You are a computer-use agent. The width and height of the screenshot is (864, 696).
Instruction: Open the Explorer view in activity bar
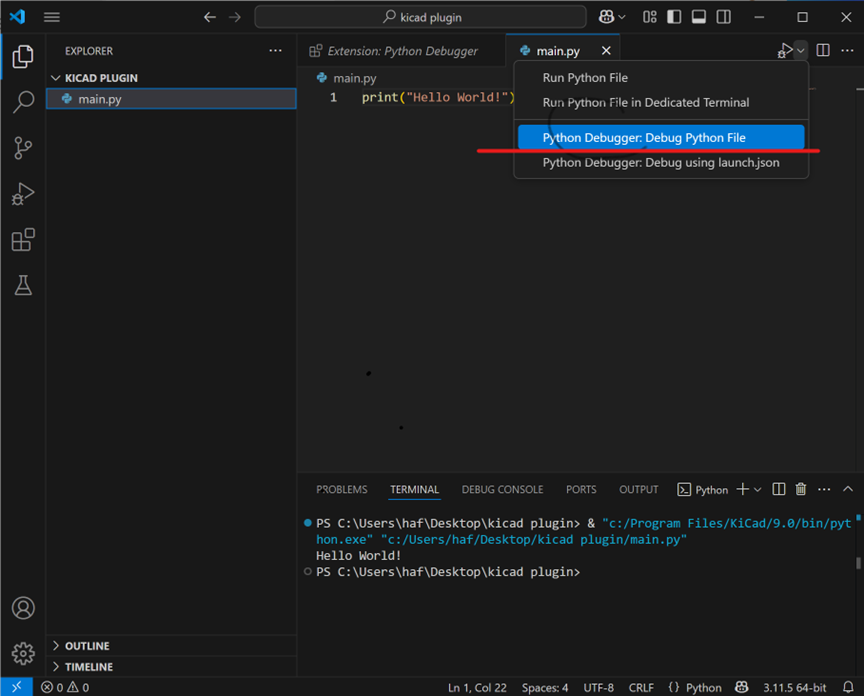coord(23,57)
